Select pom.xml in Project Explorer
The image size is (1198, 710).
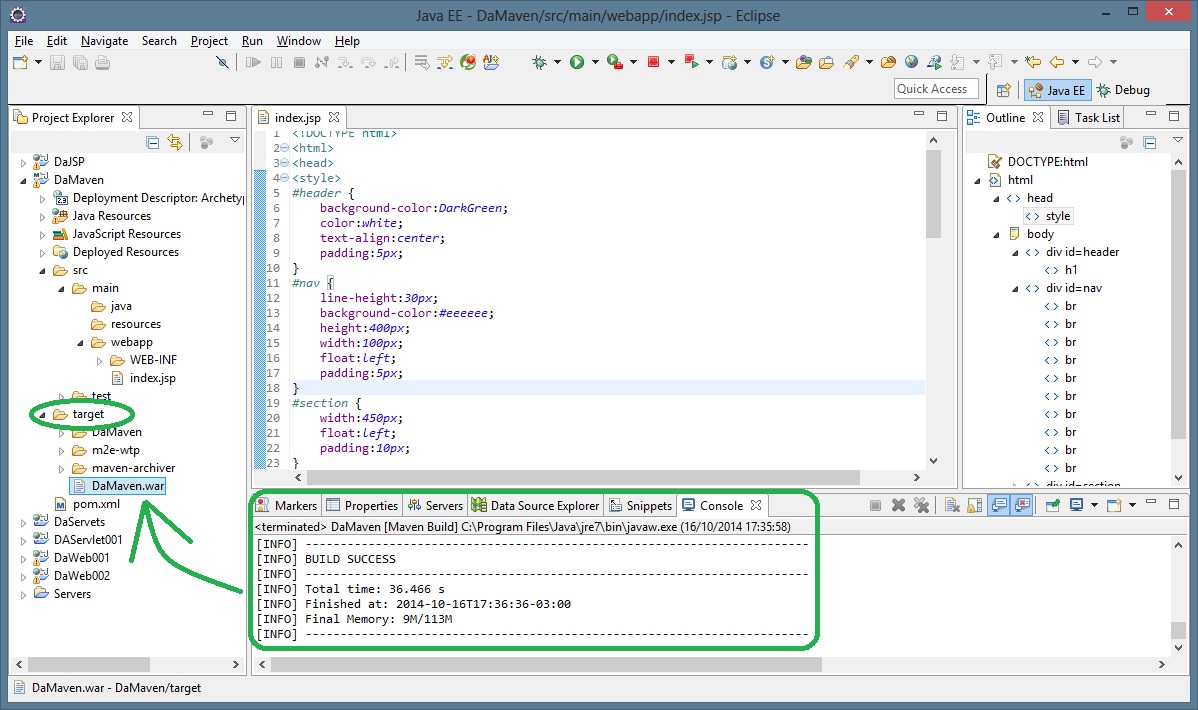click(96, 504)
